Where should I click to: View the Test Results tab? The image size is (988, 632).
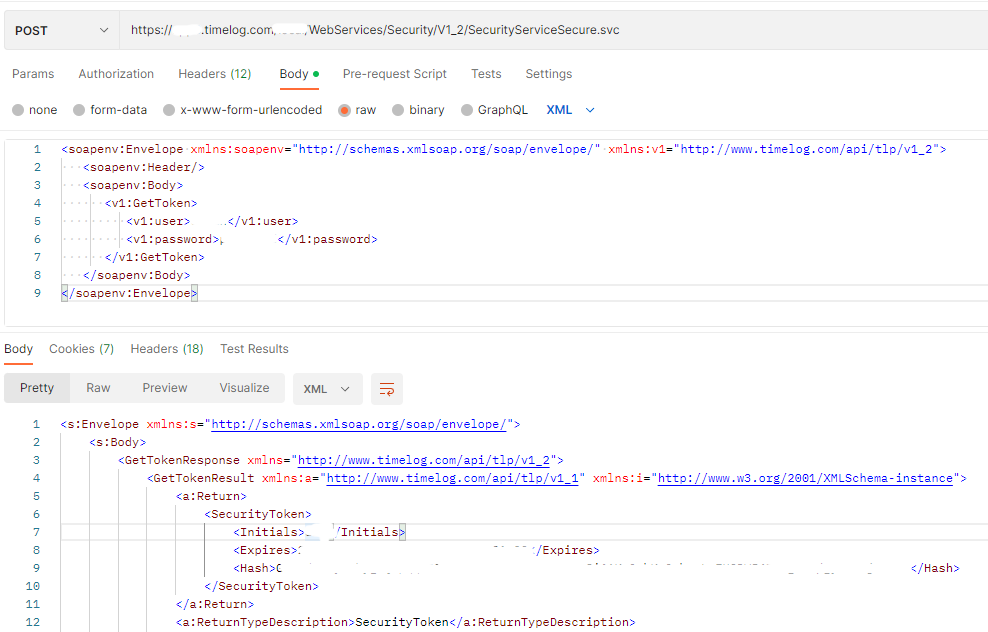254,349
